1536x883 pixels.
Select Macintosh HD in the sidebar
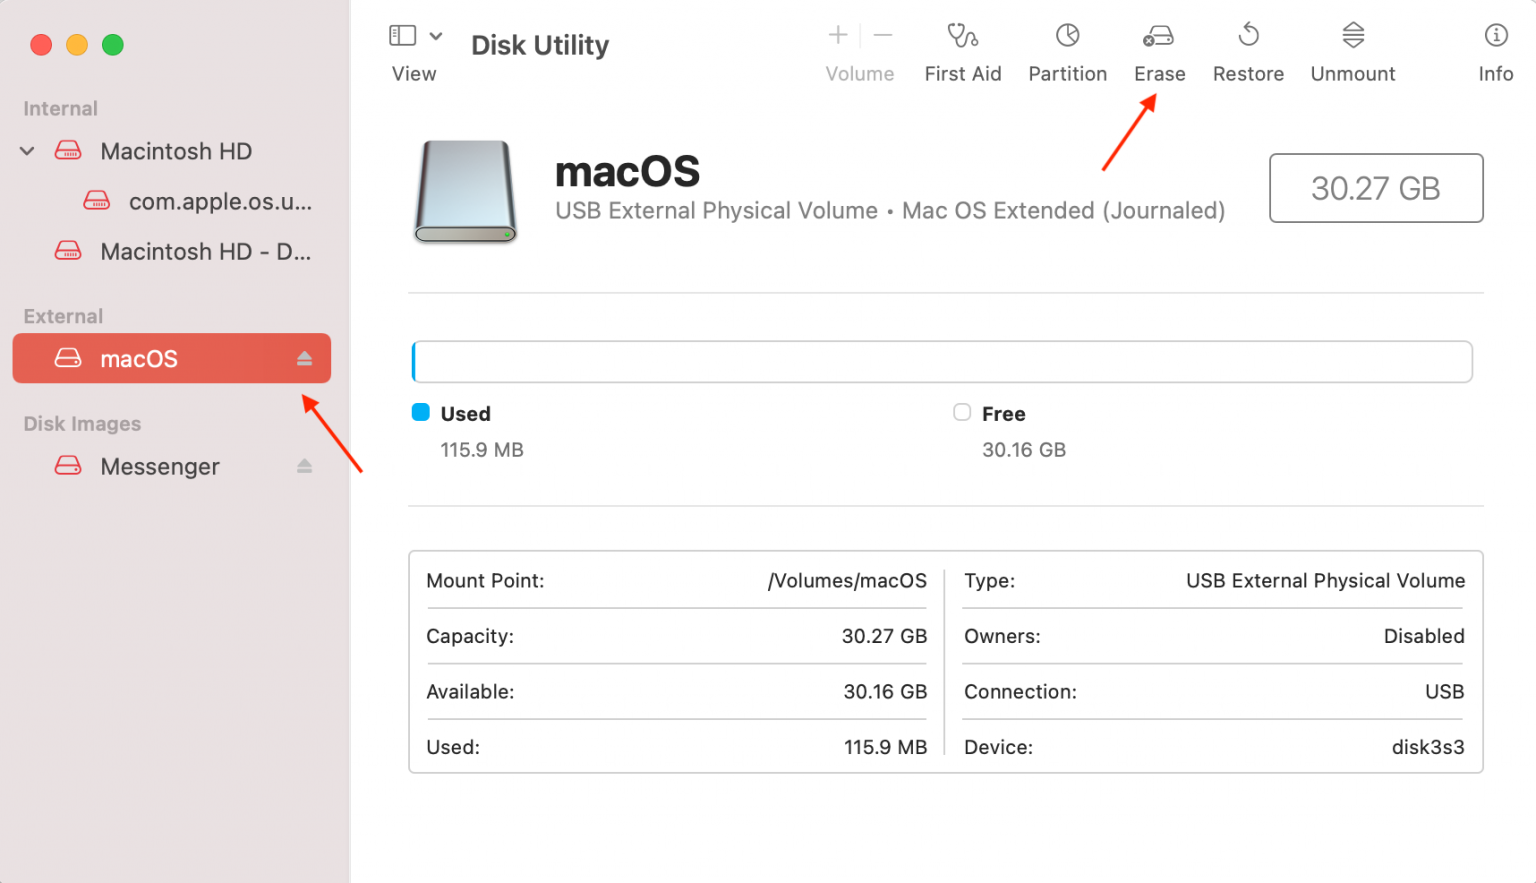click(x=178, y=150)
